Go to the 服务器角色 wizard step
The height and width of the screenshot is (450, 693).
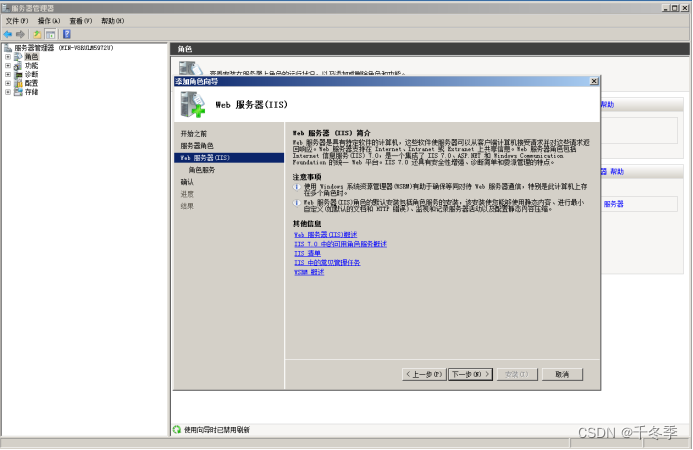pyautogui.click(x=197, y=145)
